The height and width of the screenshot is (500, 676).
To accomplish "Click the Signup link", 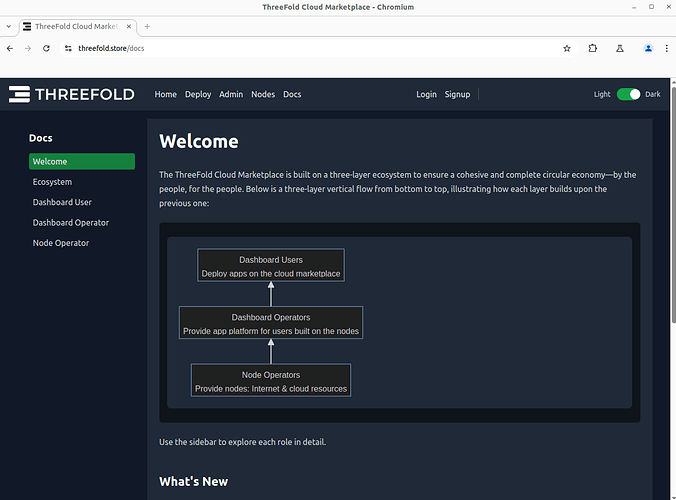I will [457, 94].
